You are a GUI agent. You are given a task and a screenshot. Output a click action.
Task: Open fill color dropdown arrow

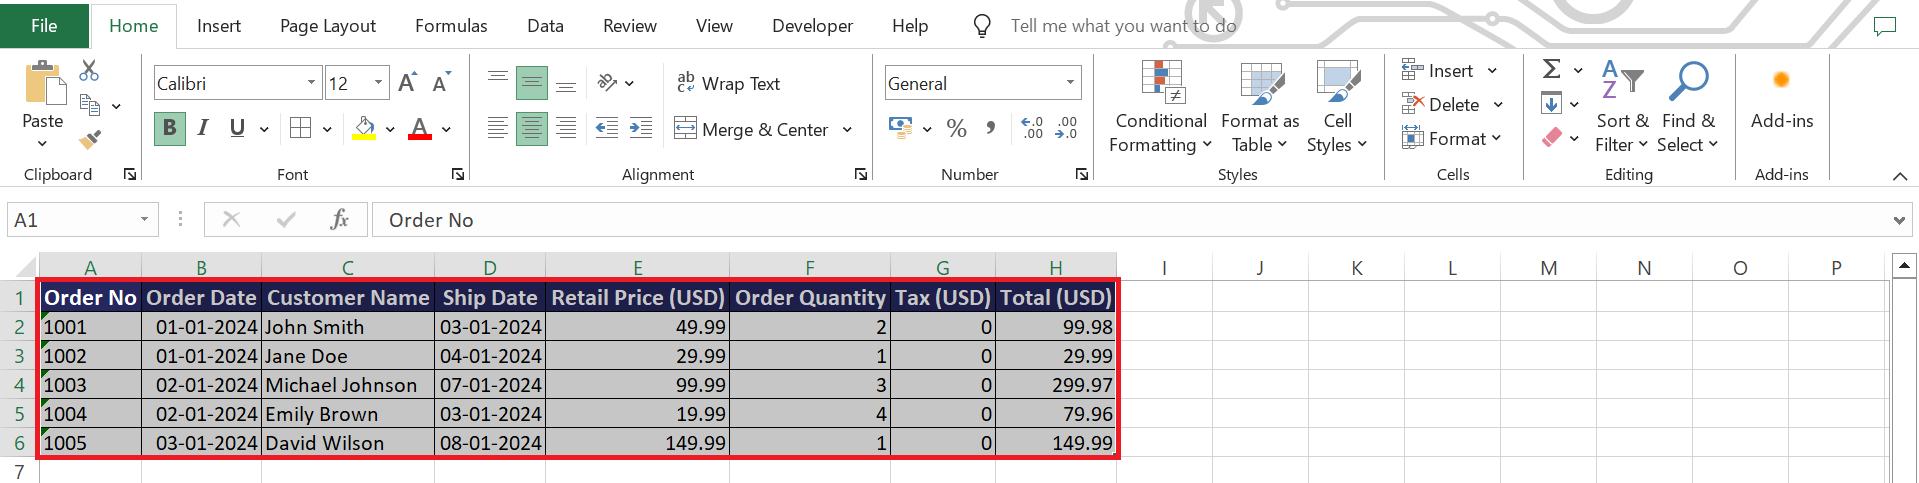pyautogui.click(x=390, y=129)
